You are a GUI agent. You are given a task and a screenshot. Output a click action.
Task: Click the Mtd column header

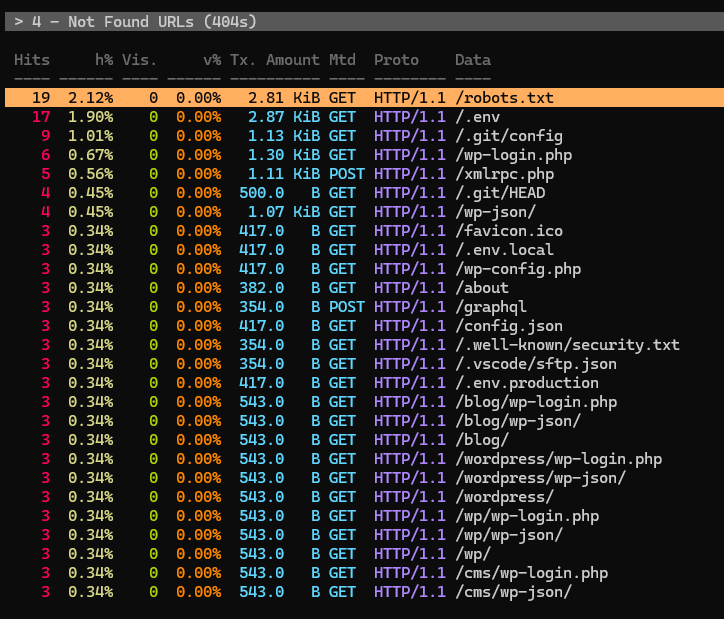[342, 60]
